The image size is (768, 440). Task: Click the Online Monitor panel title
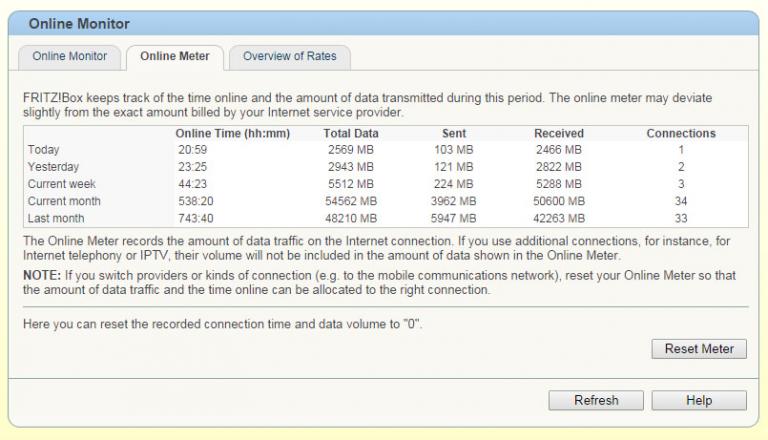click(x=79, y=23)
